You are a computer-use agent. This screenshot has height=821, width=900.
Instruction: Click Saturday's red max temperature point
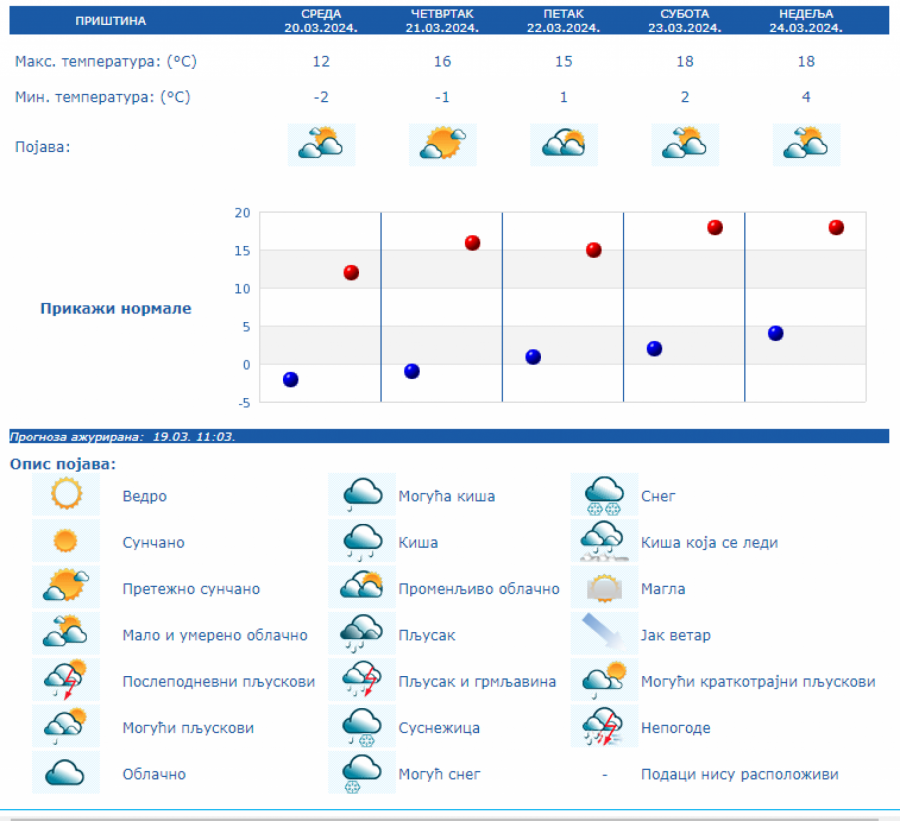tap(715, 227)
